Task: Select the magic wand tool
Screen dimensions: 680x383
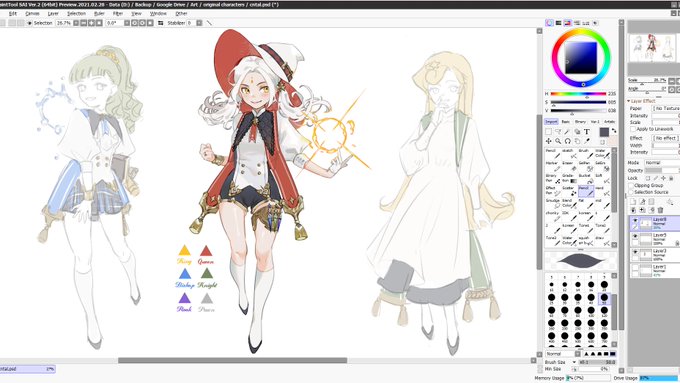Action: (x=568, y=131)
